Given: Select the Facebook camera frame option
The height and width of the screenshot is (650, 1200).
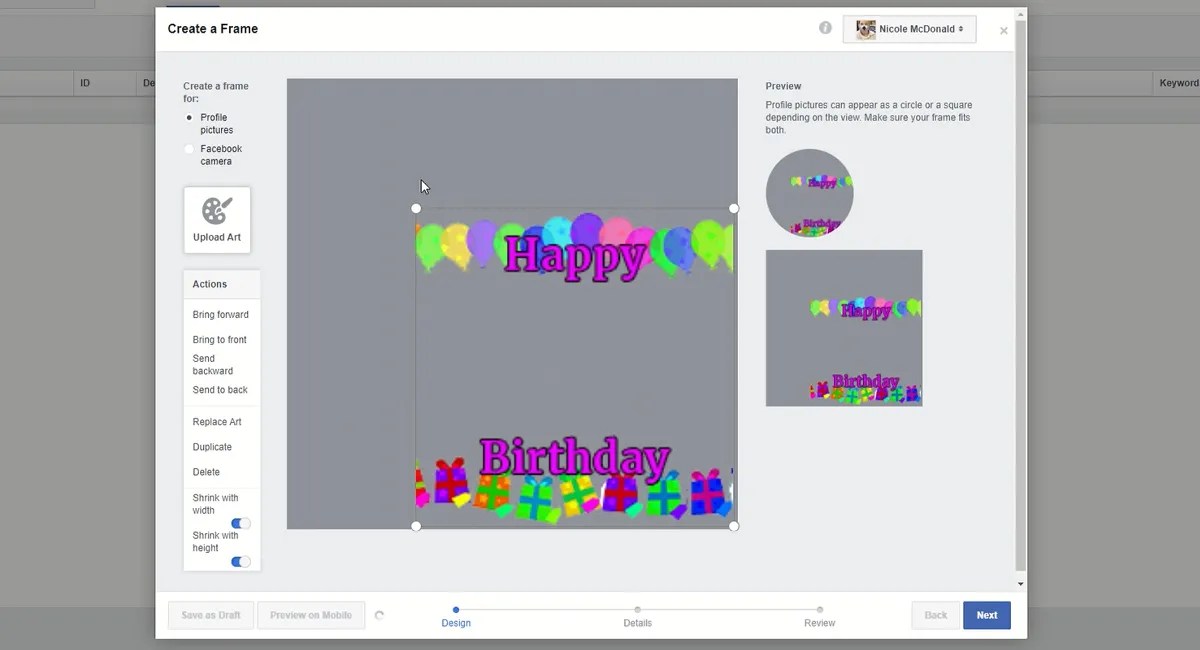Looking at the screenshot, I should pyautogui.click(x=188, y=148).
